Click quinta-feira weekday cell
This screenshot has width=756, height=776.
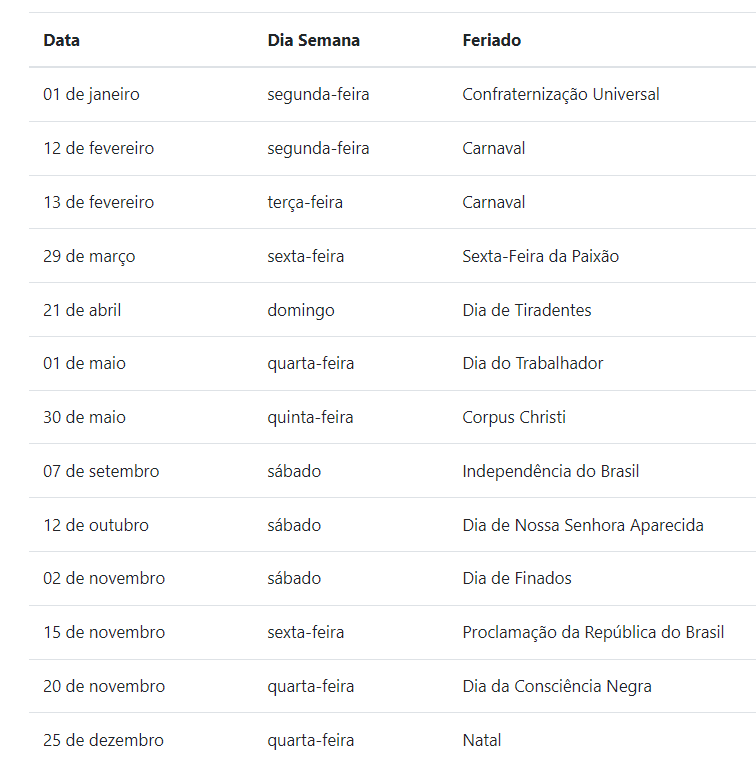tap(310, 417)
